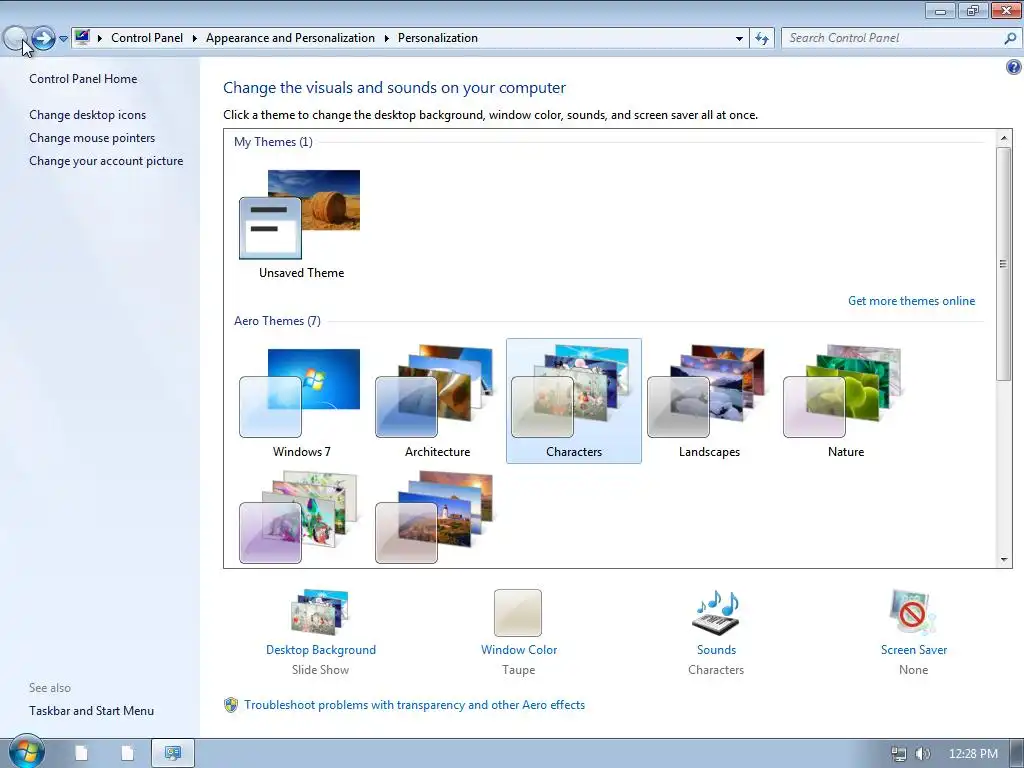Open Taskbar and Start Menu link

tap(91, 711)
